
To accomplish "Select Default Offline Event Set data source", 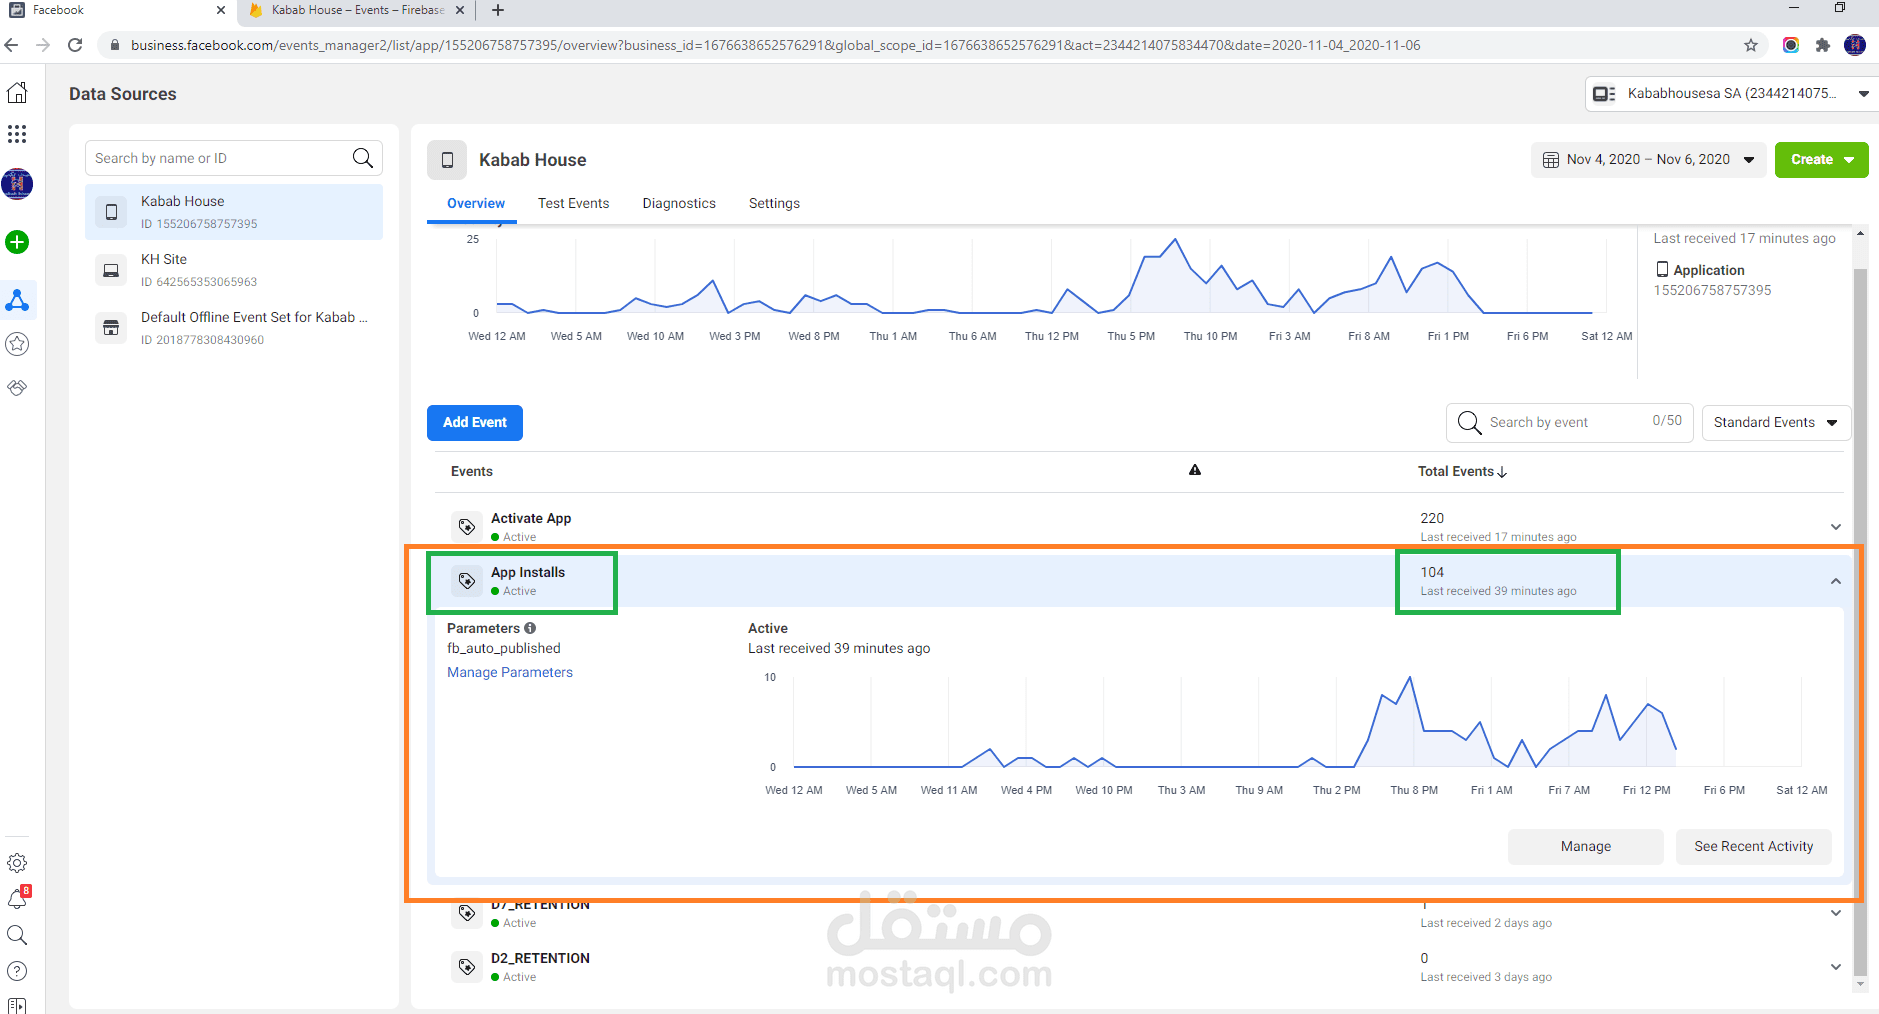I will [x=234, y=328].
